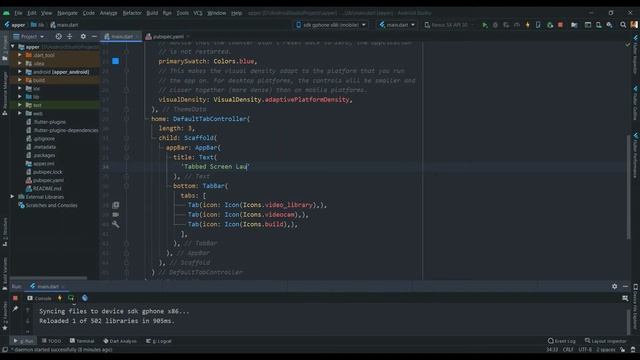Click the locate-in-project target icon
The width and height of the screenshot is (640, 360).
tap(59, 36)
